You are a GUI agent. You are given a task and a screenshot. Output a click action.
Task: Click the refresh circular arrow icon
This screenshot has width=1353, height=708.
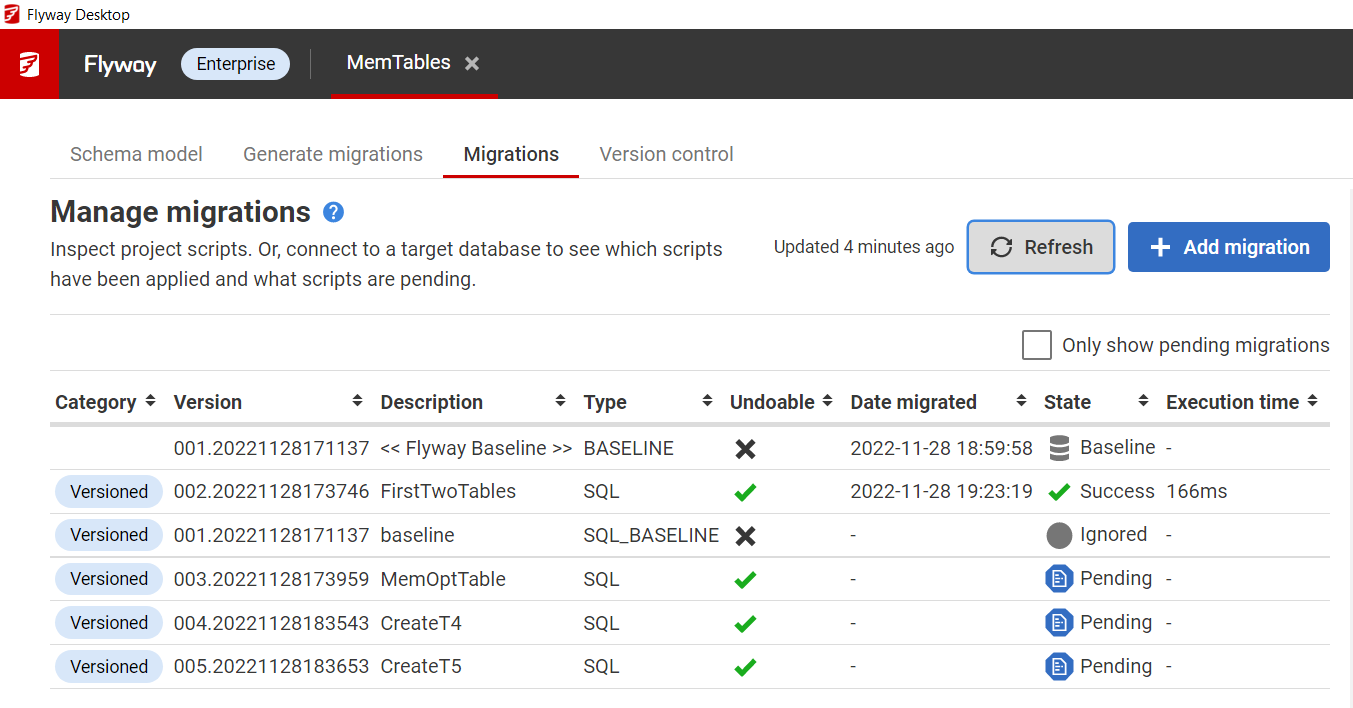[1002, 247]
